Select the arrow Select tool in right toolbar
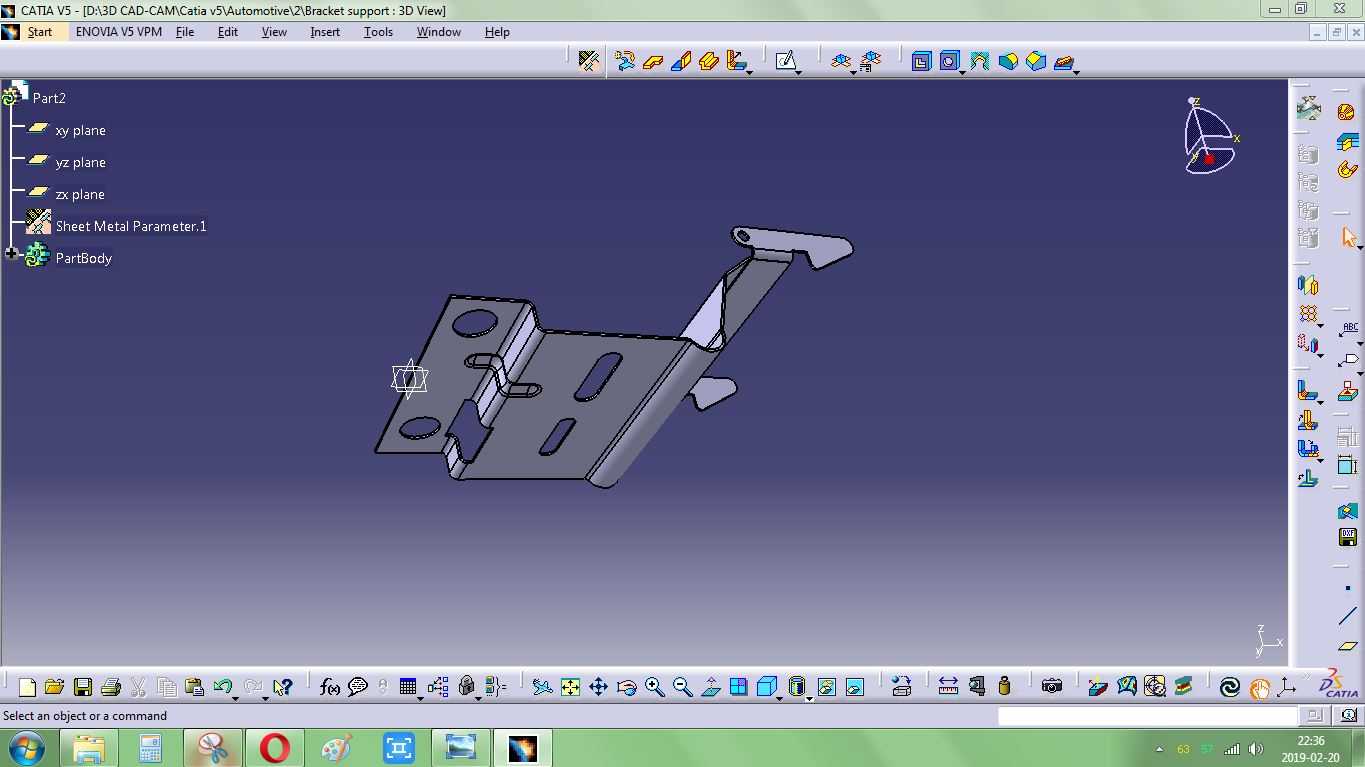1365x767 pixels. pos(1348,237)
